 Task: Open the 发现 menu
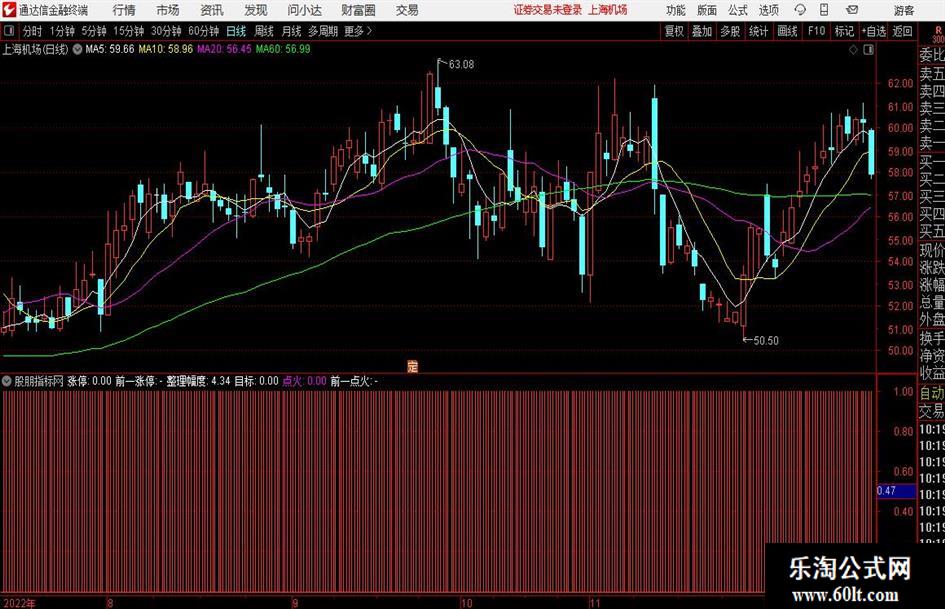[x=256, y=10]
